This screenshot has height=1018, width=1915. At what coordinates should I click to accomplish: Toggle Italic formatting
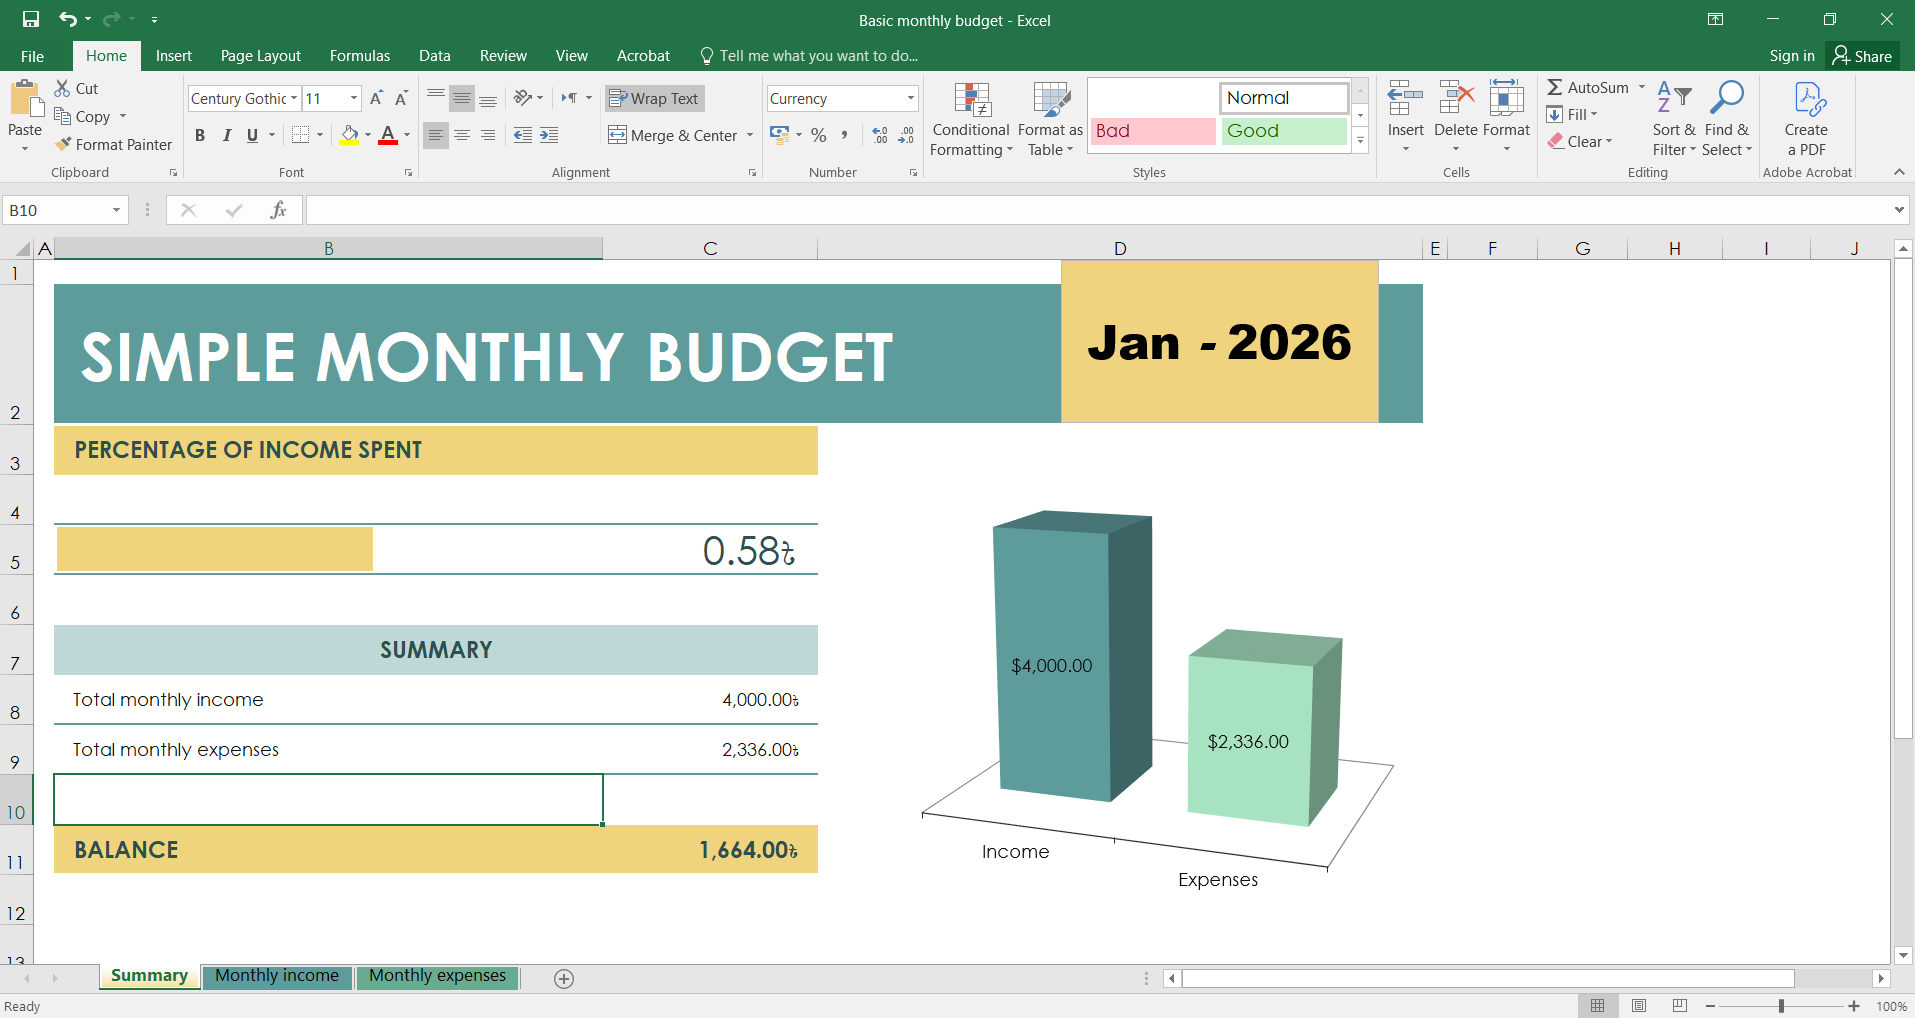click(226, 135)
